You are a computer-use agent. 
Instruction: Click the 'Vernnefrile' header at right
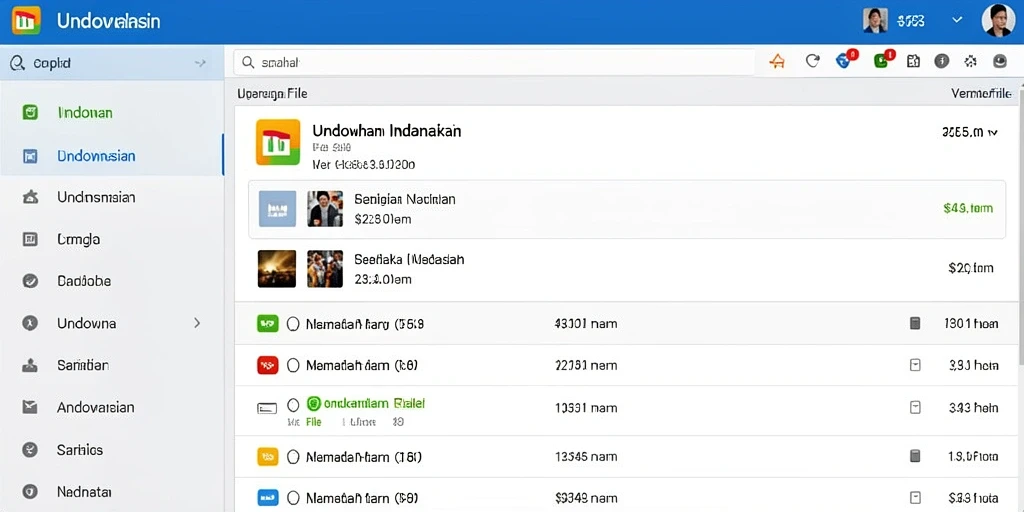981,94
